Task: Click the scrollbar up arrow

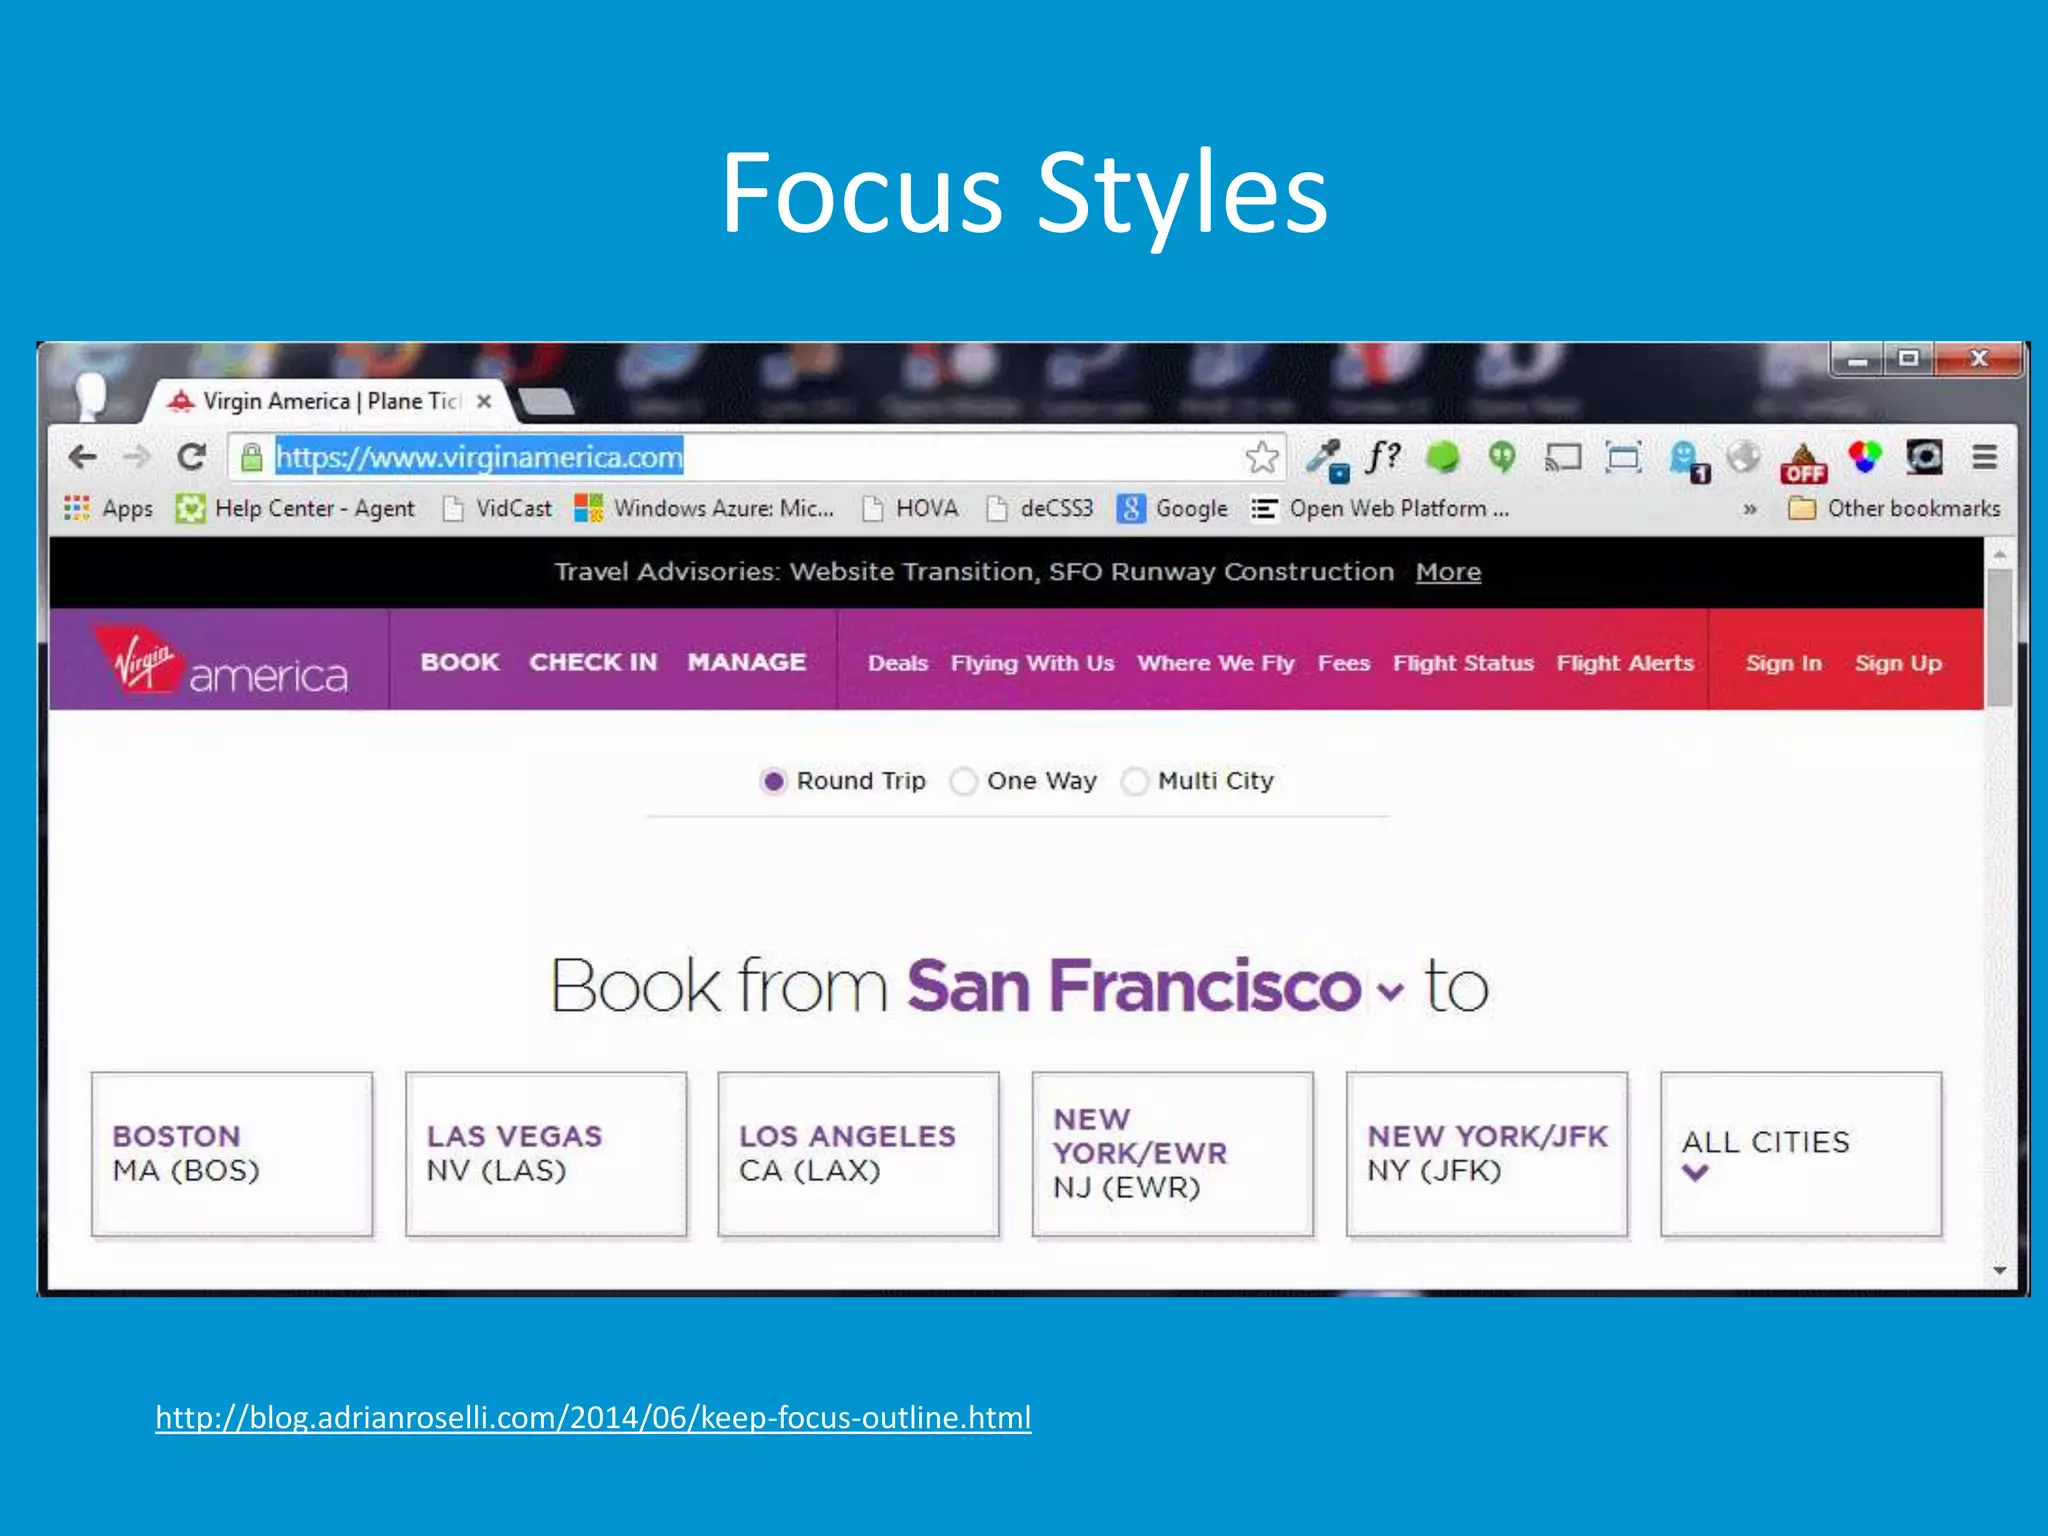Action: tap(1999, 553)
